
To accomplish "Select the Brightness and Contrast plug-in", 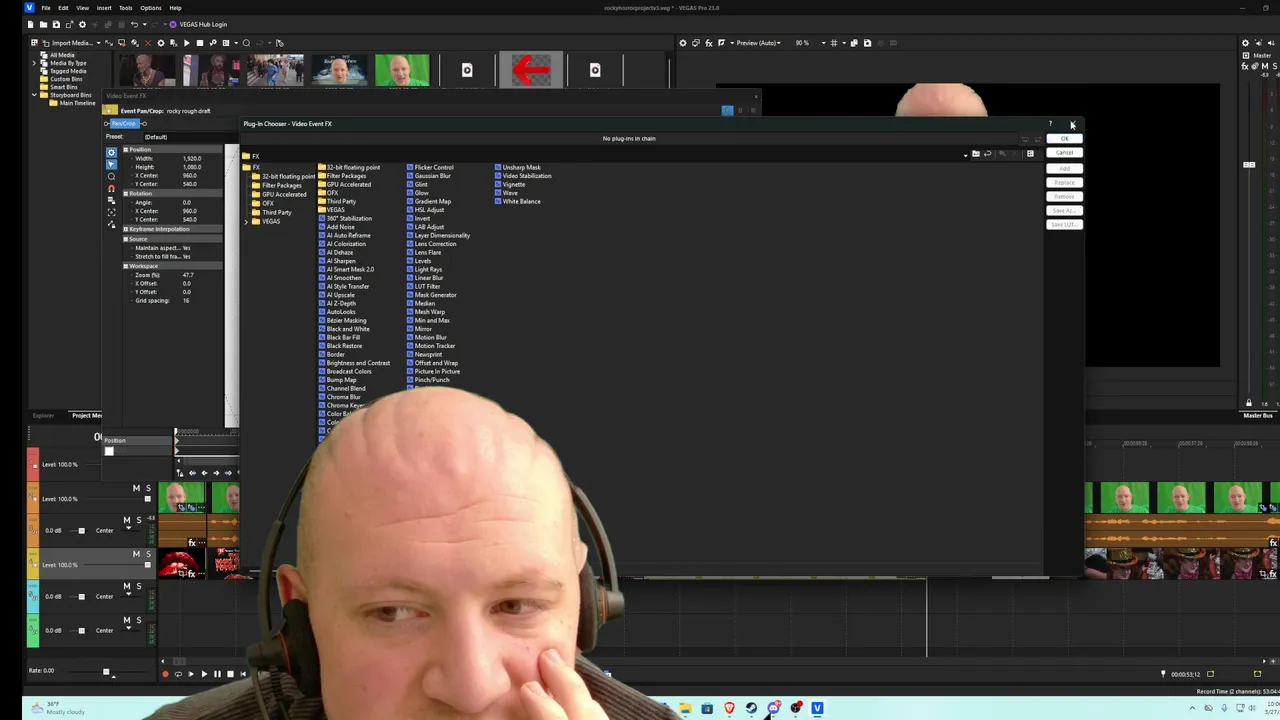I will click(x=354, y=363).
